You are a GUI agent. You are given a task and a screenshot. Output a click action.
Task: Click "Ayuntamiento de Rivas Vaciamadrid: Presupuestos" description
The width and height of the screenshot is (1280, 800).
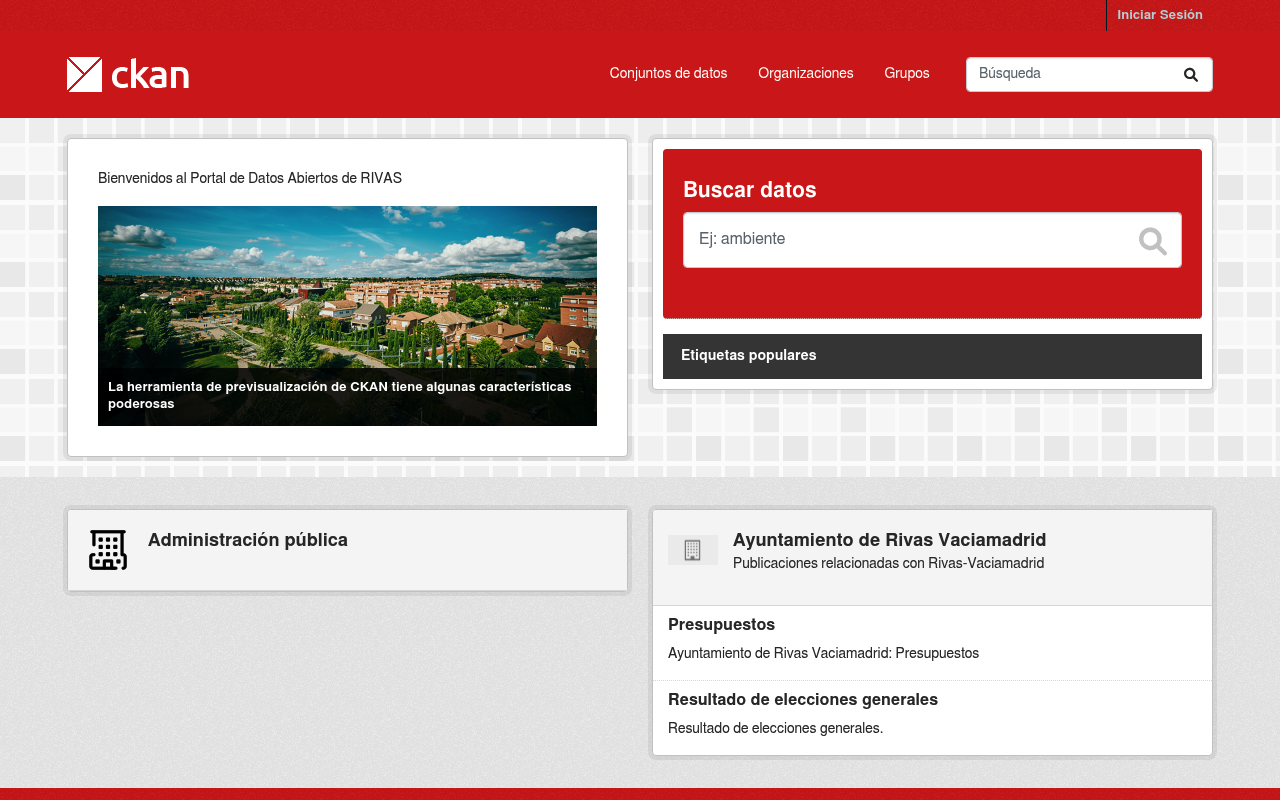tap(823, 654)
